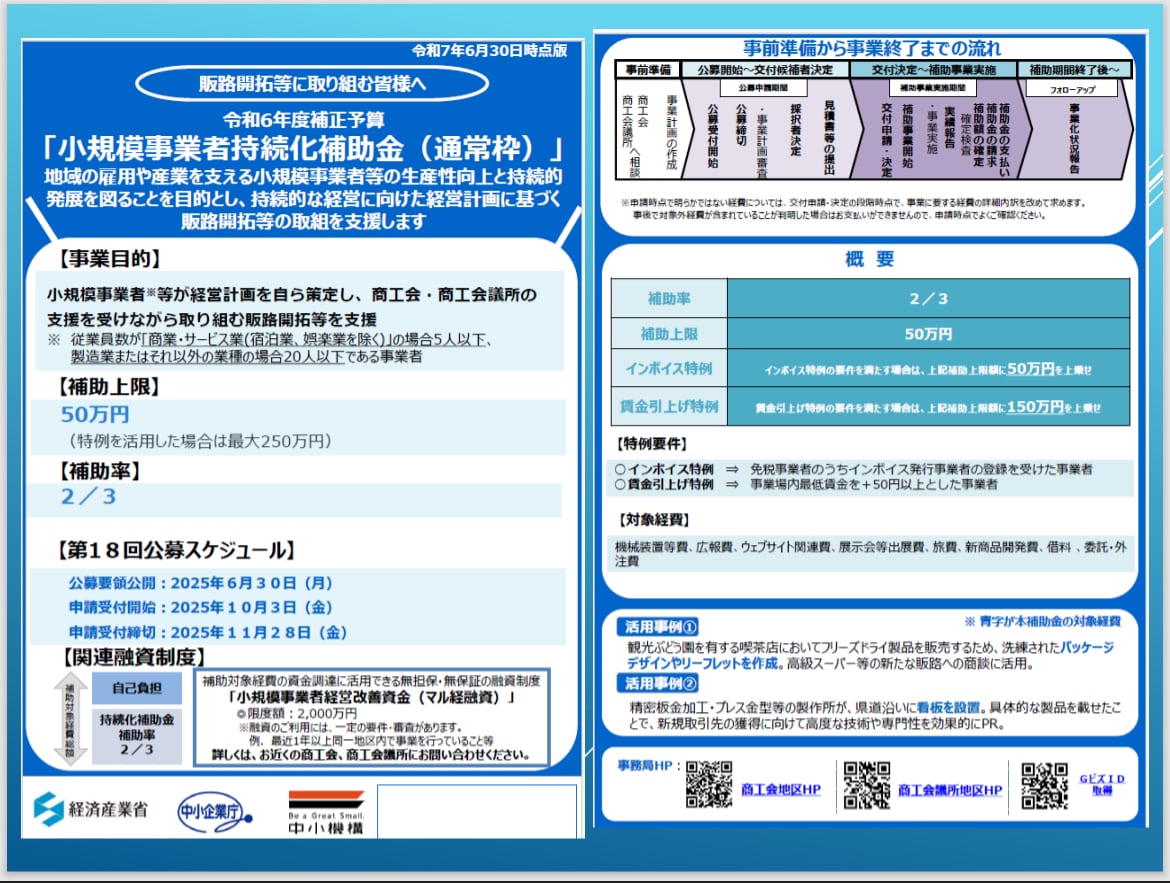Screen dimensions: 1170x883
Task: Click the 【特例要件】 heading
Action: (651, 443)
